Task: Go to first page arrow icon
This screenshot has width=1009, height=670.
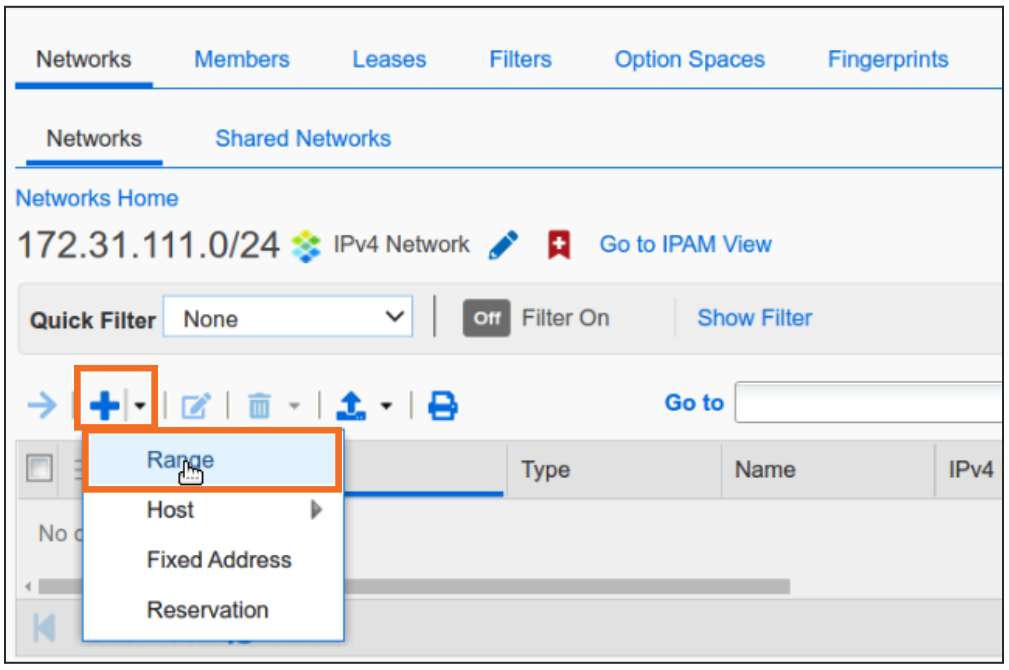Action: click(45, 627)
